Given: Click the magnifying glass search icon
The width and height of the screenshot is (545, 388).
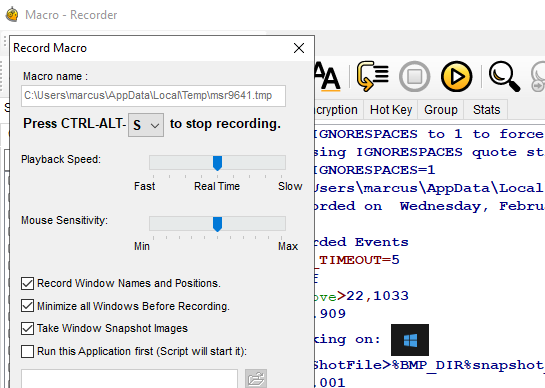Looking at the screenshot, I should point(504,76).
